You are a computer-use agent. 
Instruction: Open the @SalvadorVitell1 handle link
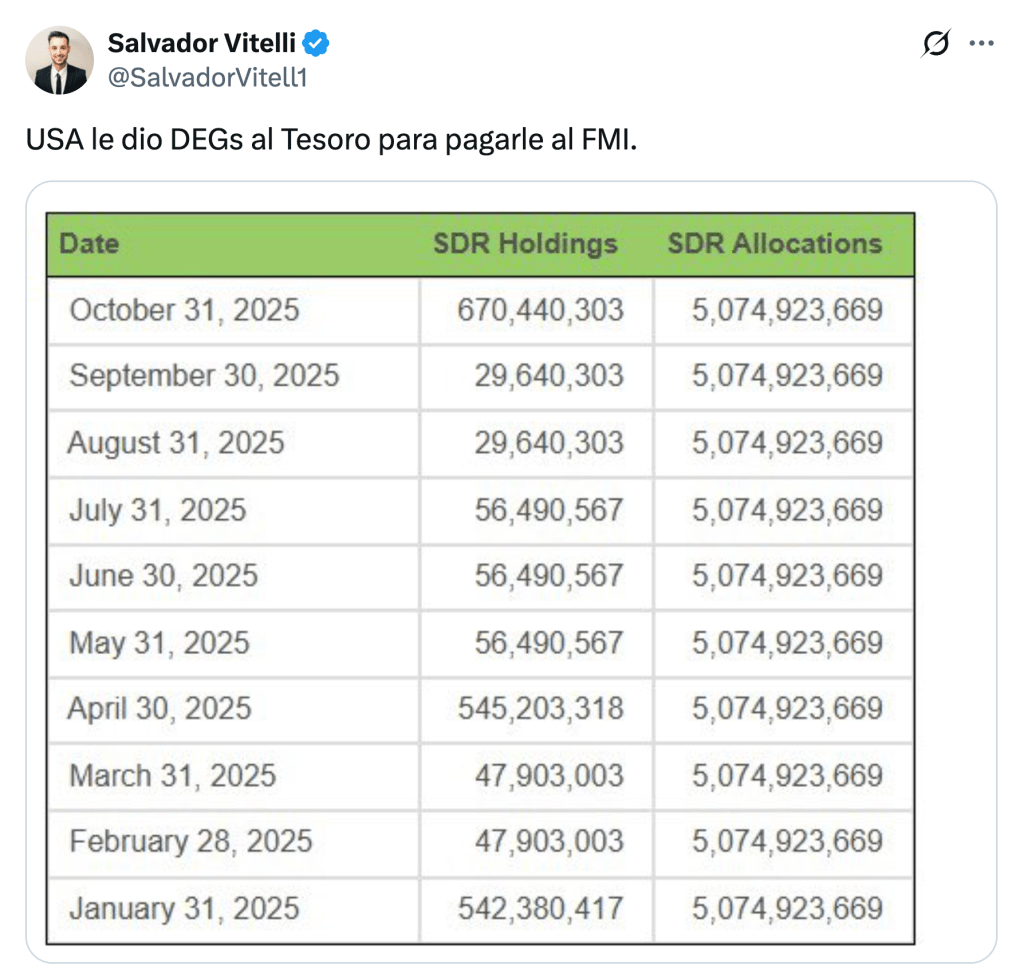tap(206, 77)
